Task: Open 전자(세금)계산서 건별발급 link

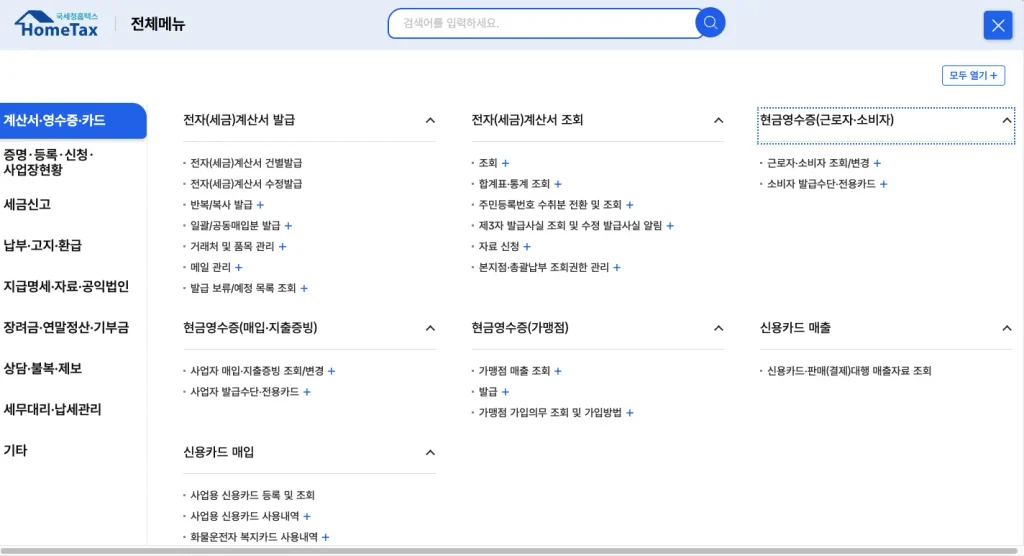Action: pyautogui.click(x=246, y=163)
